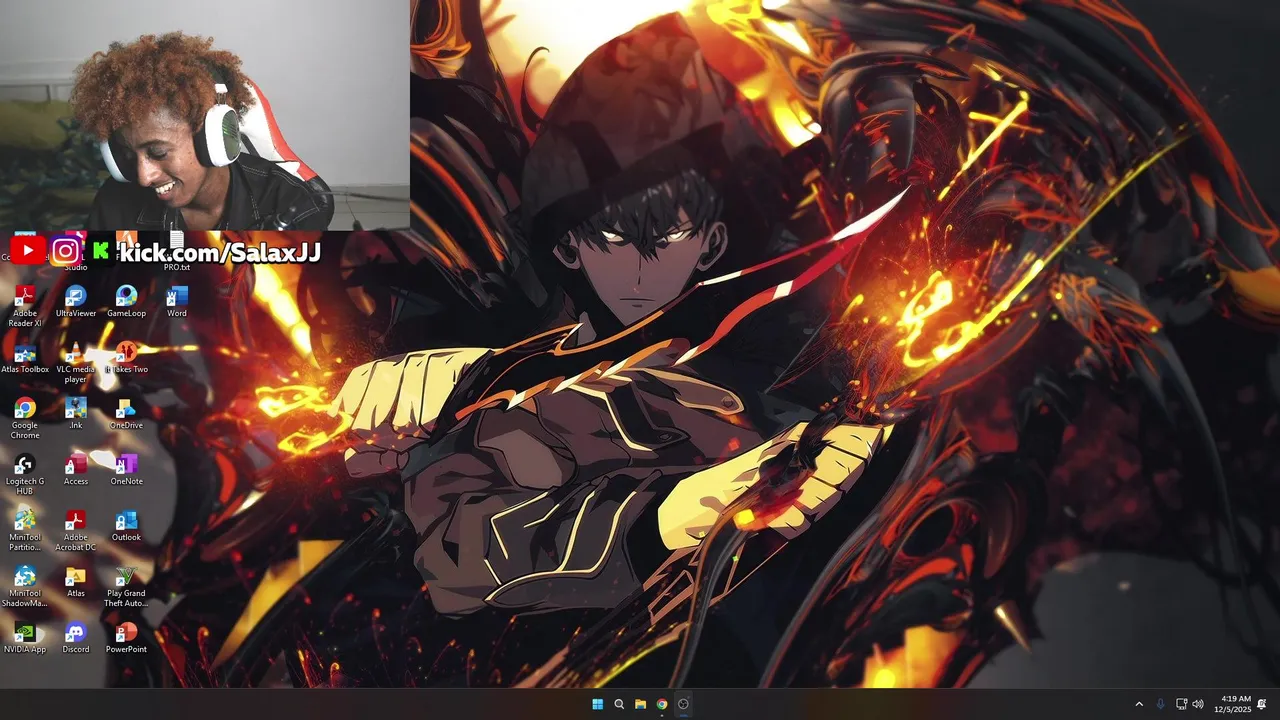1280x720 pixels.
Task: Open taskbar Search
Action: click(619, 704)
